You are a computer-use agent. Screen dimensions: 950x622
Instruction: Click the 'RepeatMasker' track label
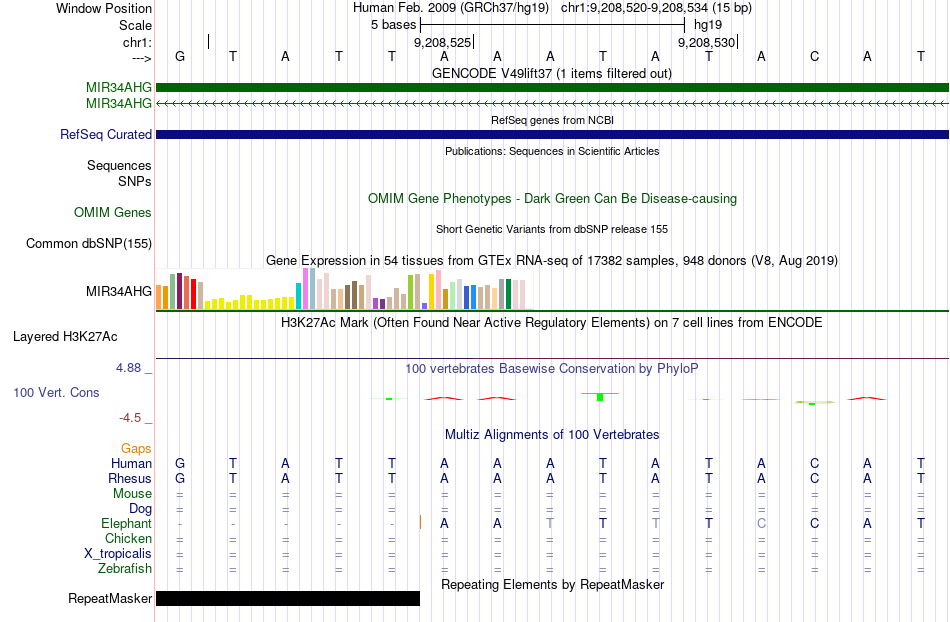110,598
